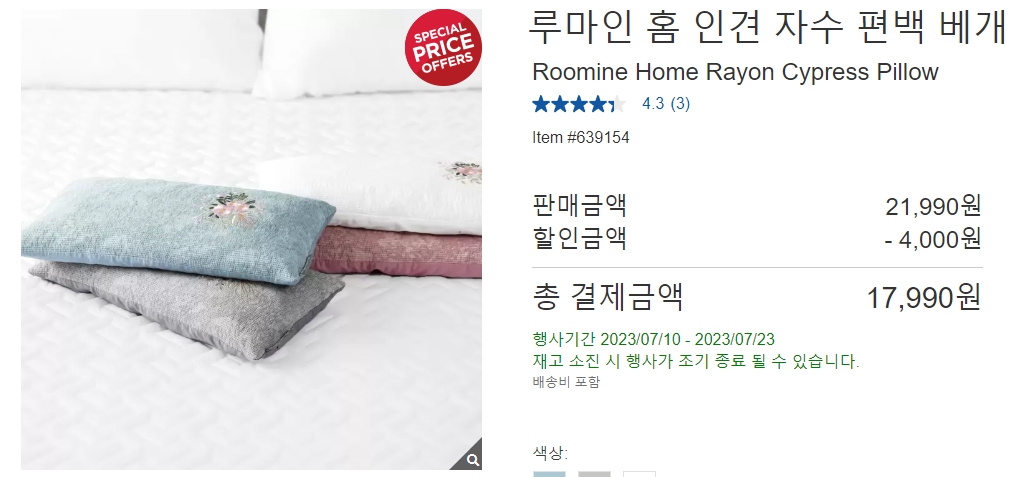Click the magnifier zoom icon on product image
Image resolution: width=1027 pixels, height=477 pixels.
(x=470, y=458)
